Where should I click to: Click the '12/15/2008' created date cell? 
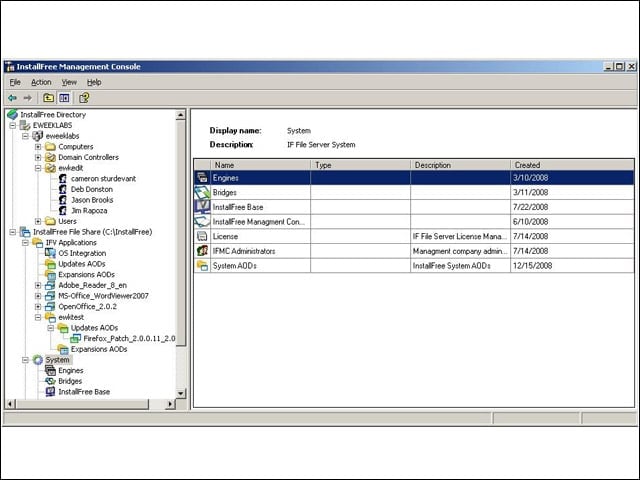tap(573, 266)
